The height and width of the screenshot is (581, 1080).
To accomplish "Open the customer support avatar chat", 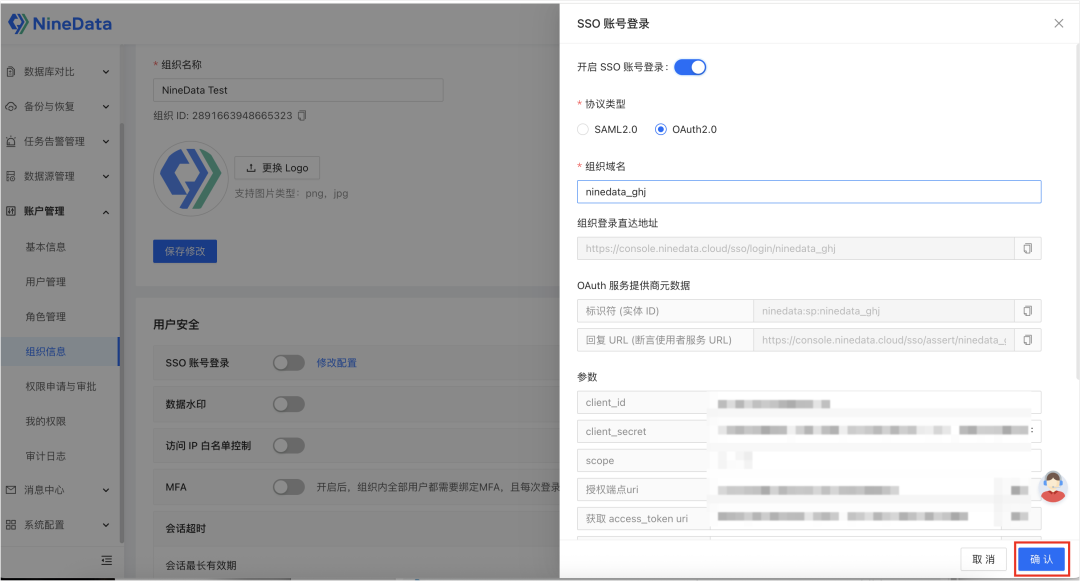I will (x=1051, y=487).
